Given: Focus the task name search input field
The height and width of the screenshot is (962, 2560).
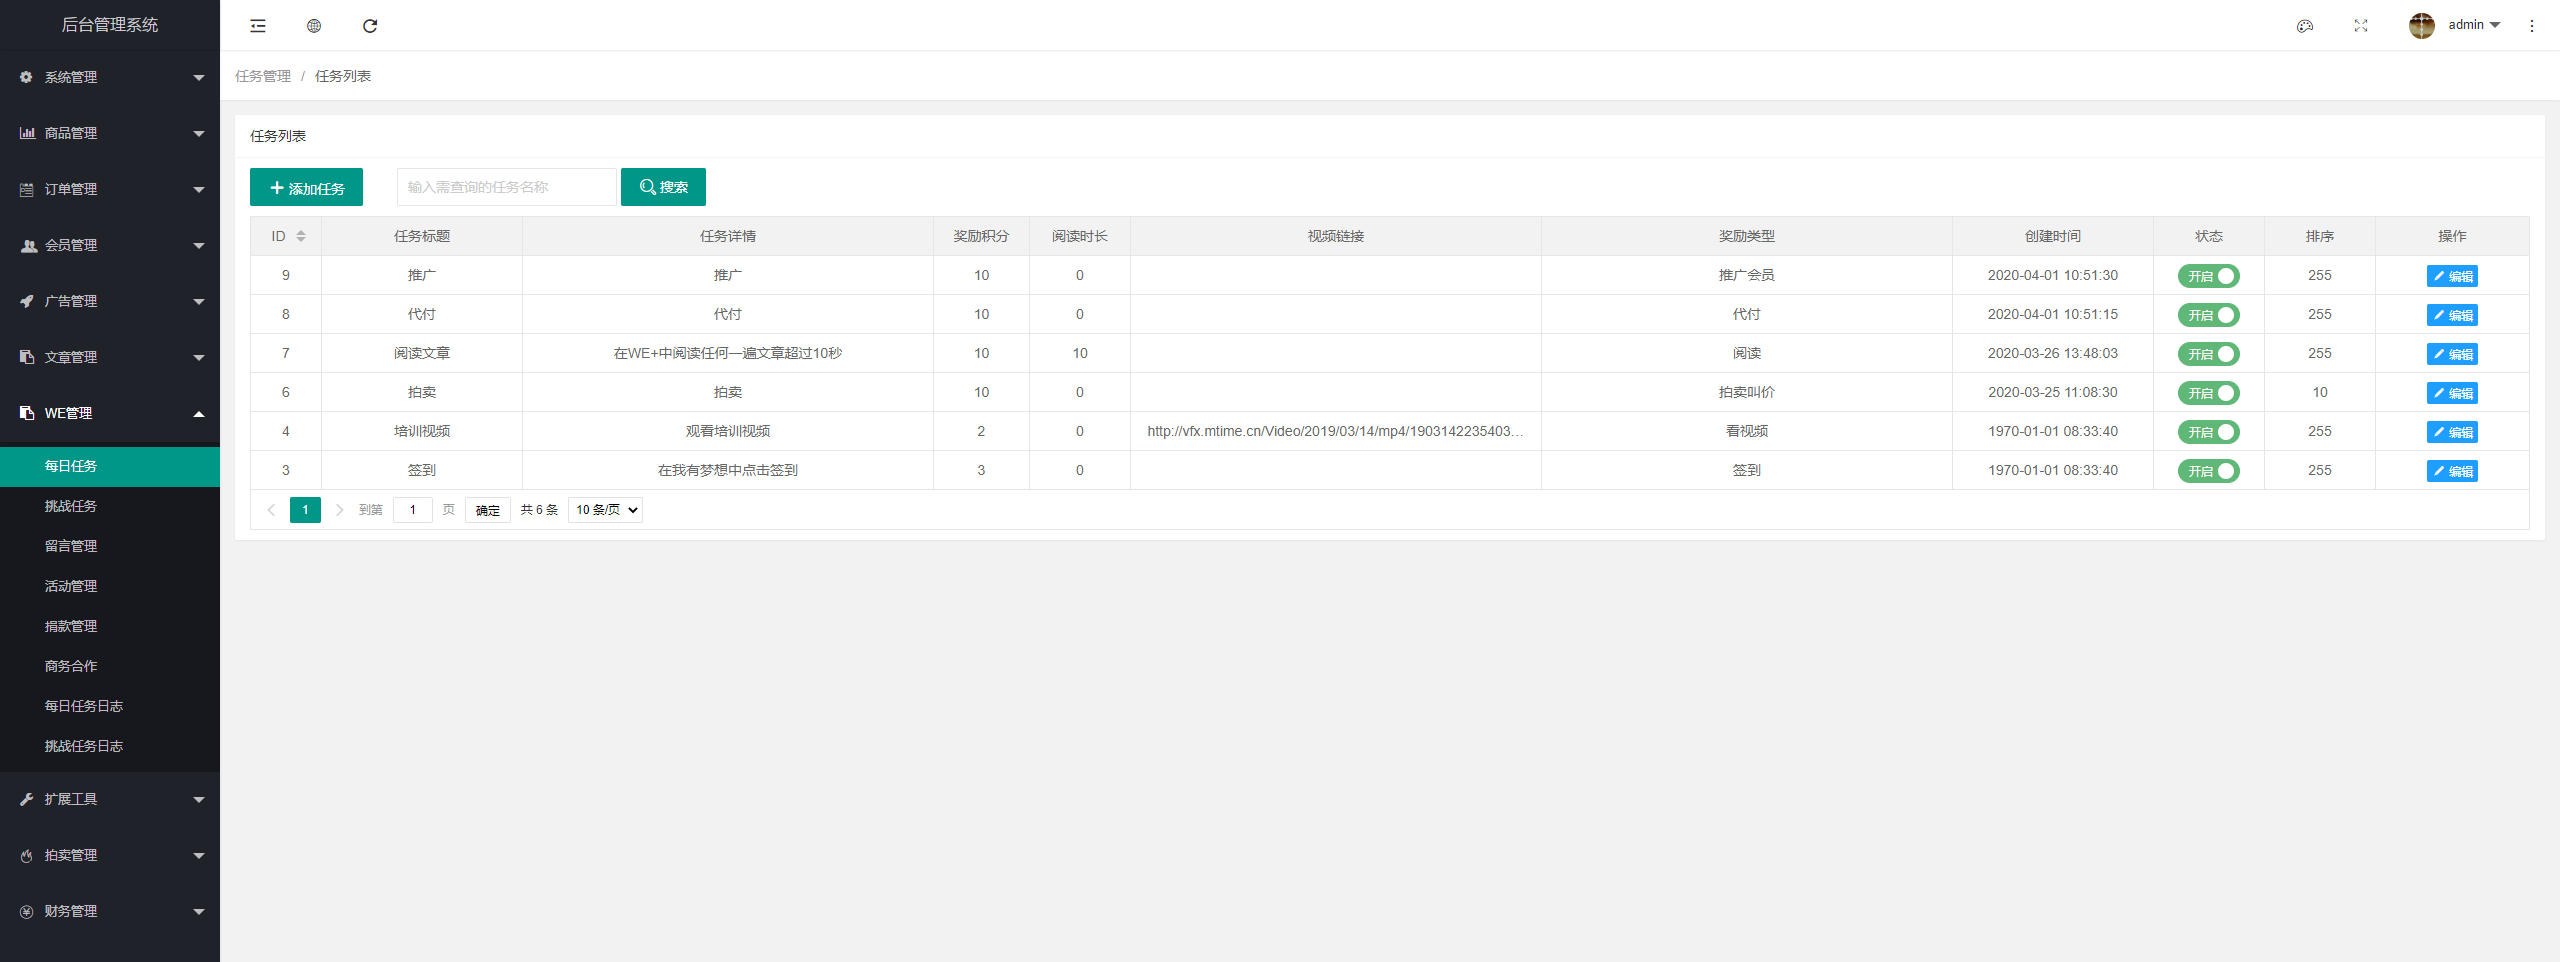Looking at the screenshot, I should [506, 187].
